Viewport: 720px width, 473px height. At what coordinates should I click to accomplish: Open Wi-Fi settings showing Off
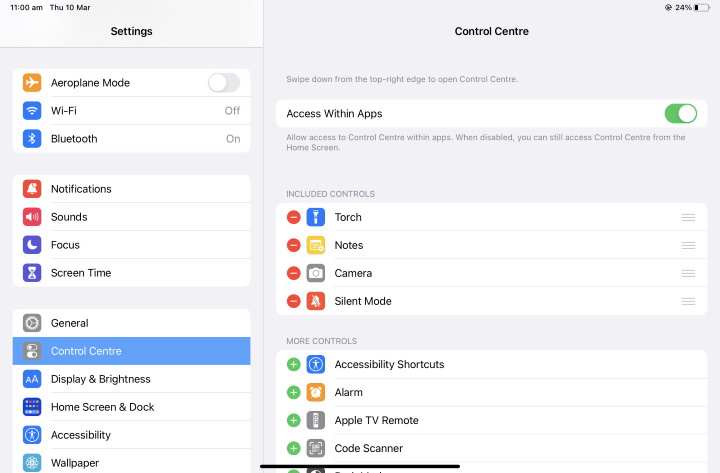point(131,111)
